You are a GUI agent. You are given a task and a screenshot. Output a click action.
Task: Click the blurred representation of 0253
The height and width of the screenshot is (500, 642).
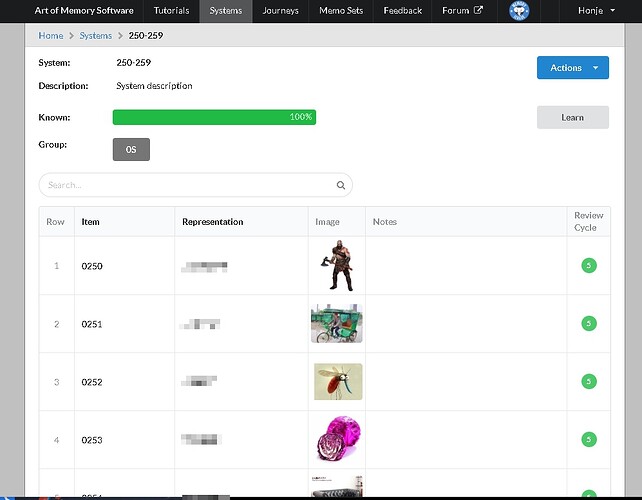click(x=201, y=439)
